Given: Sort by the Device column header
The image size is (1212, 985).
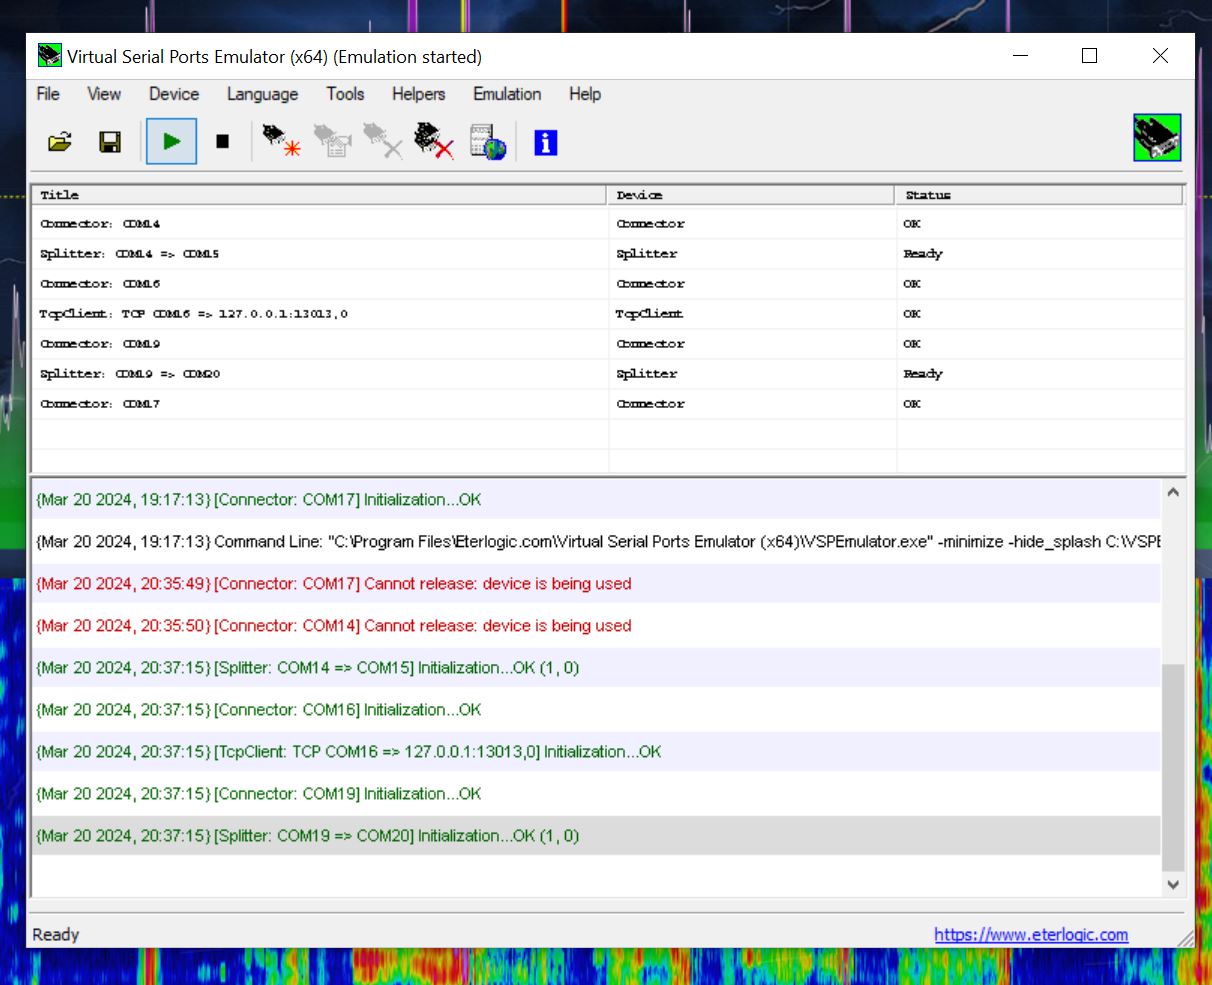Looking at the screenshot, I should 750,195.
